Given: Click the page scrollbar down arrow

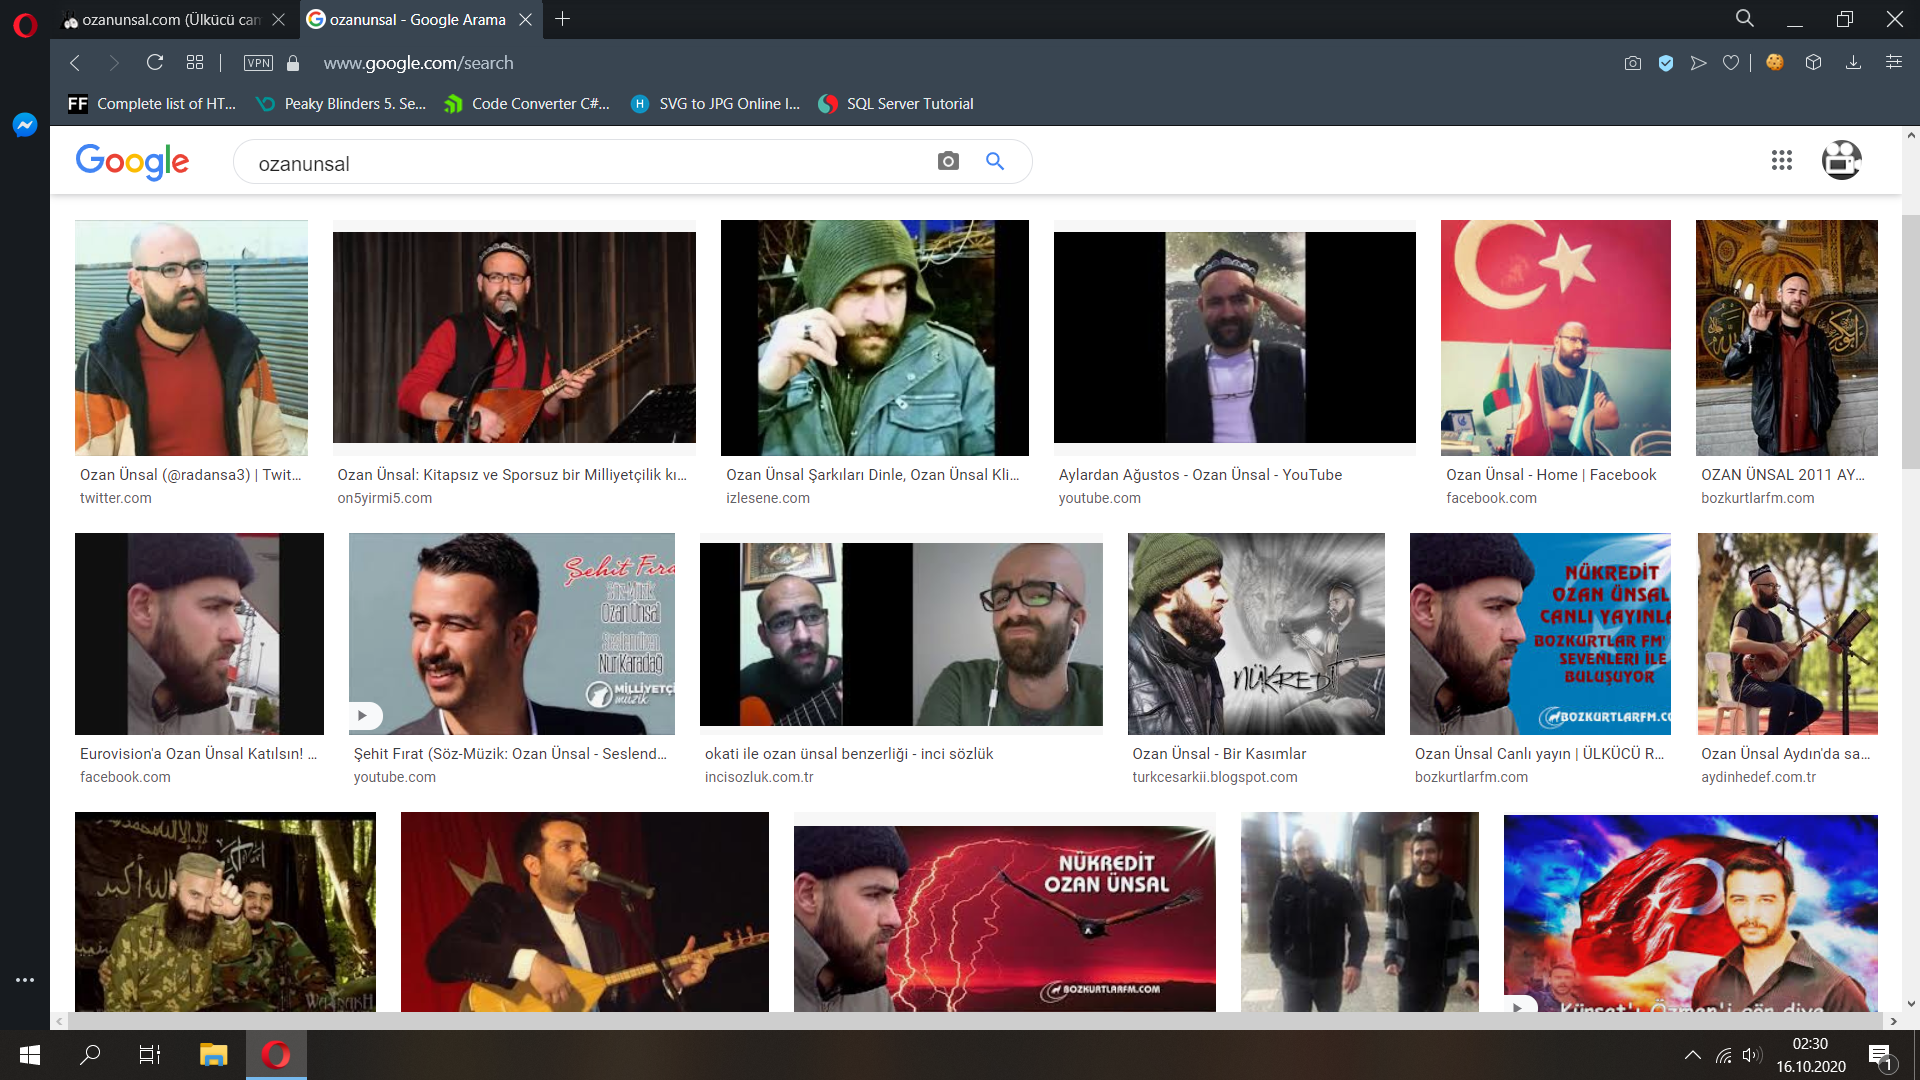Looking at the screenshot, I should pyautogui.click(x=1911, y=1004).
